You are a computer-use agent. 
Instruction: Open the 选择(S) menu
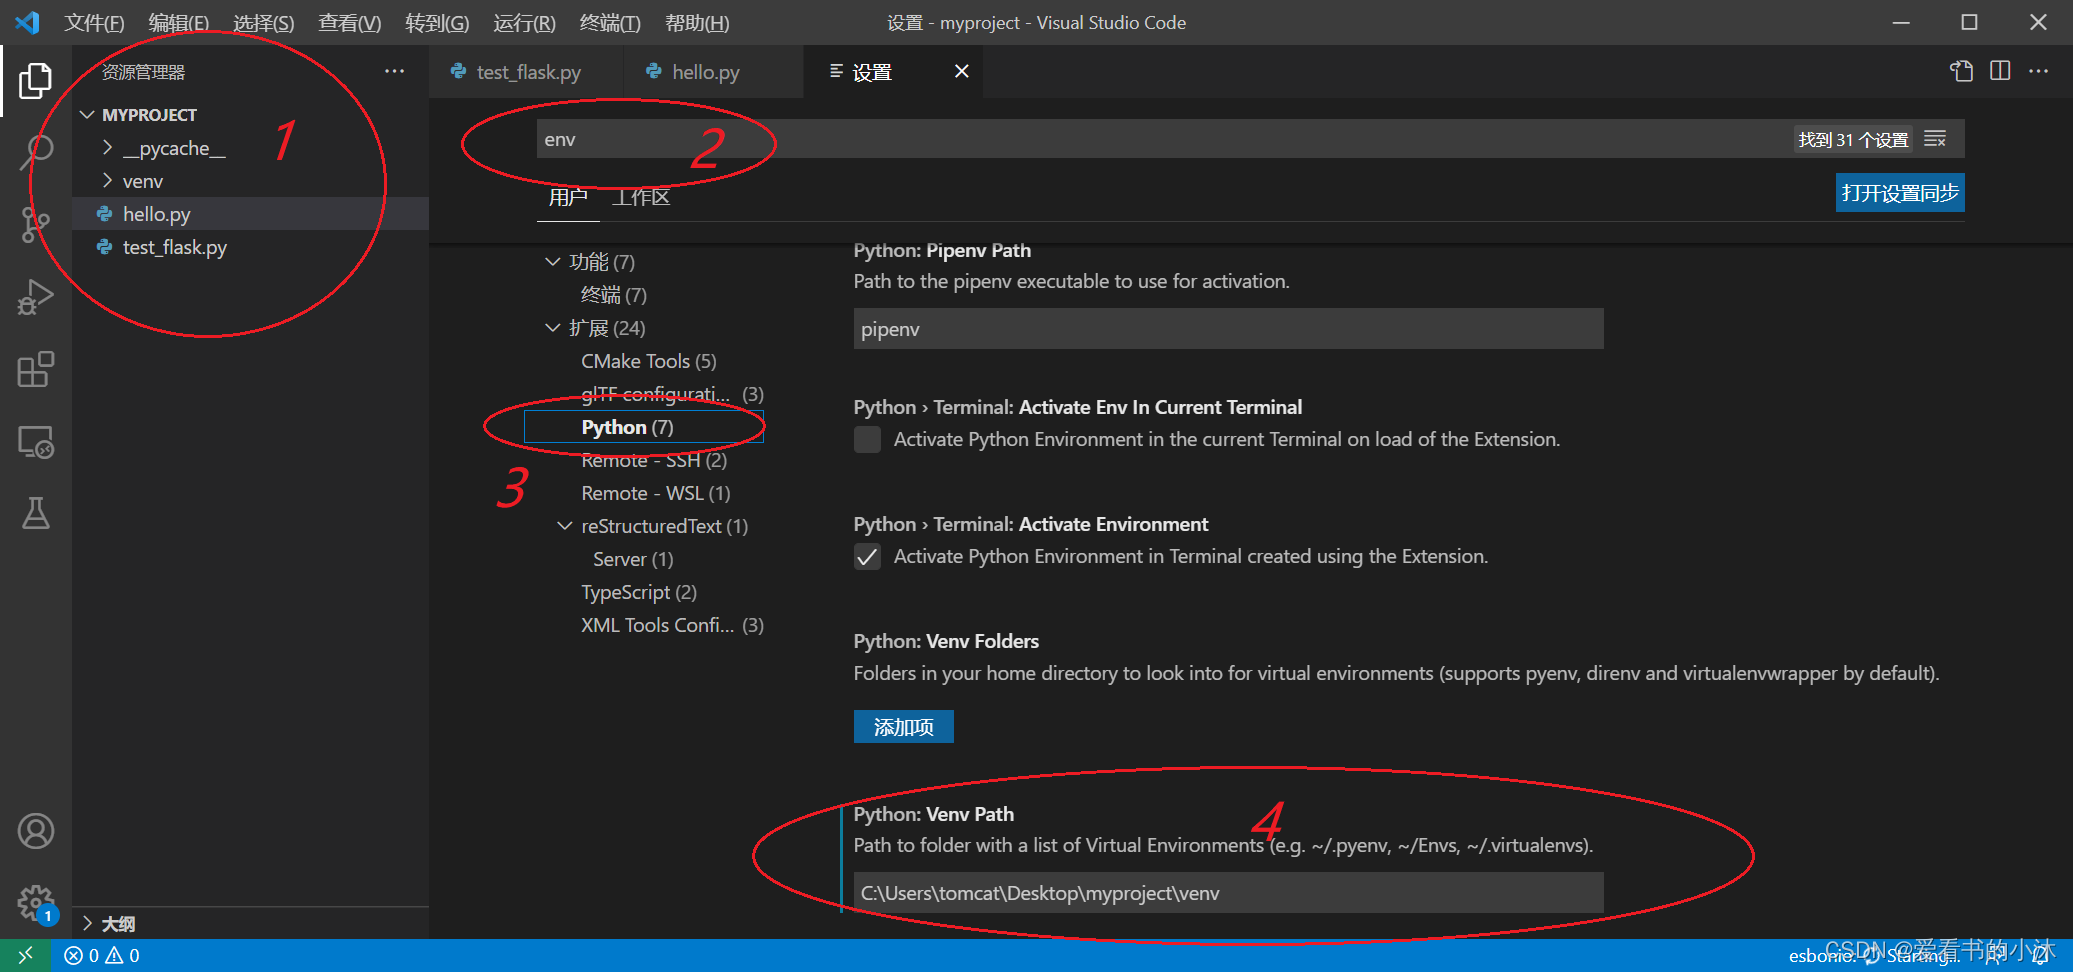pos(264,23)
